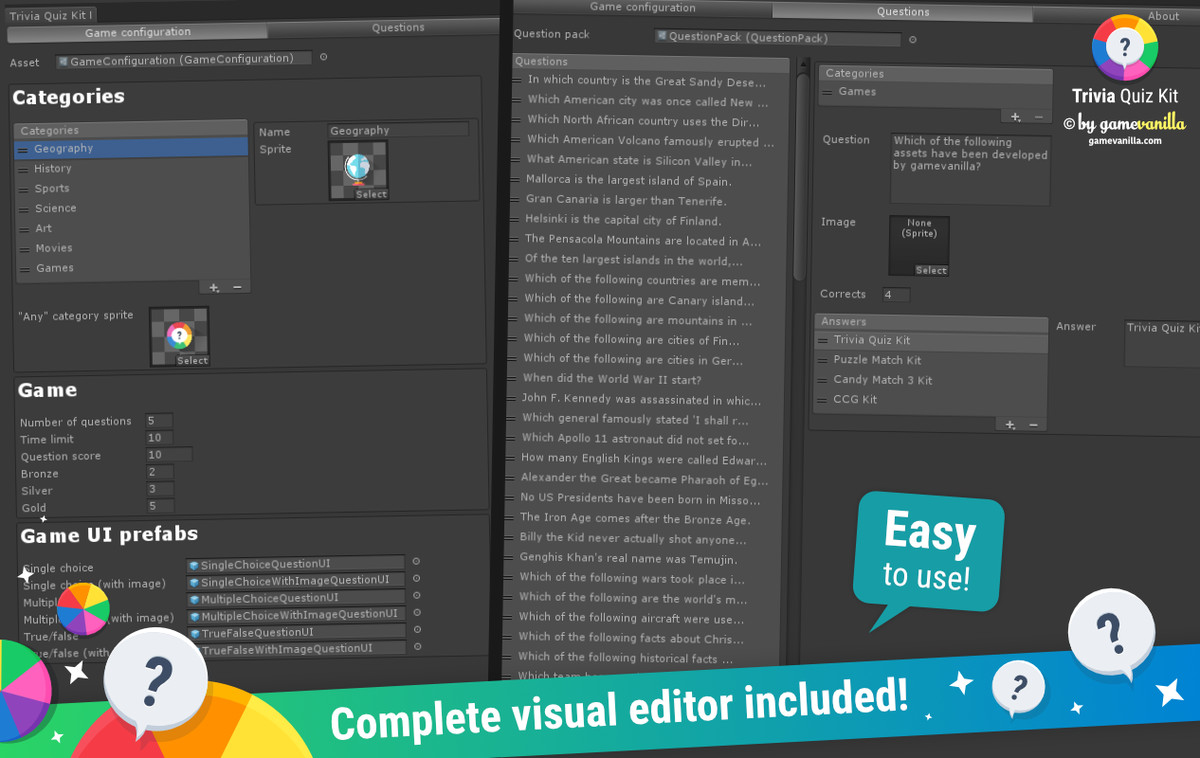Click Select on the Geography sprite thumbnail

[371, 194]
